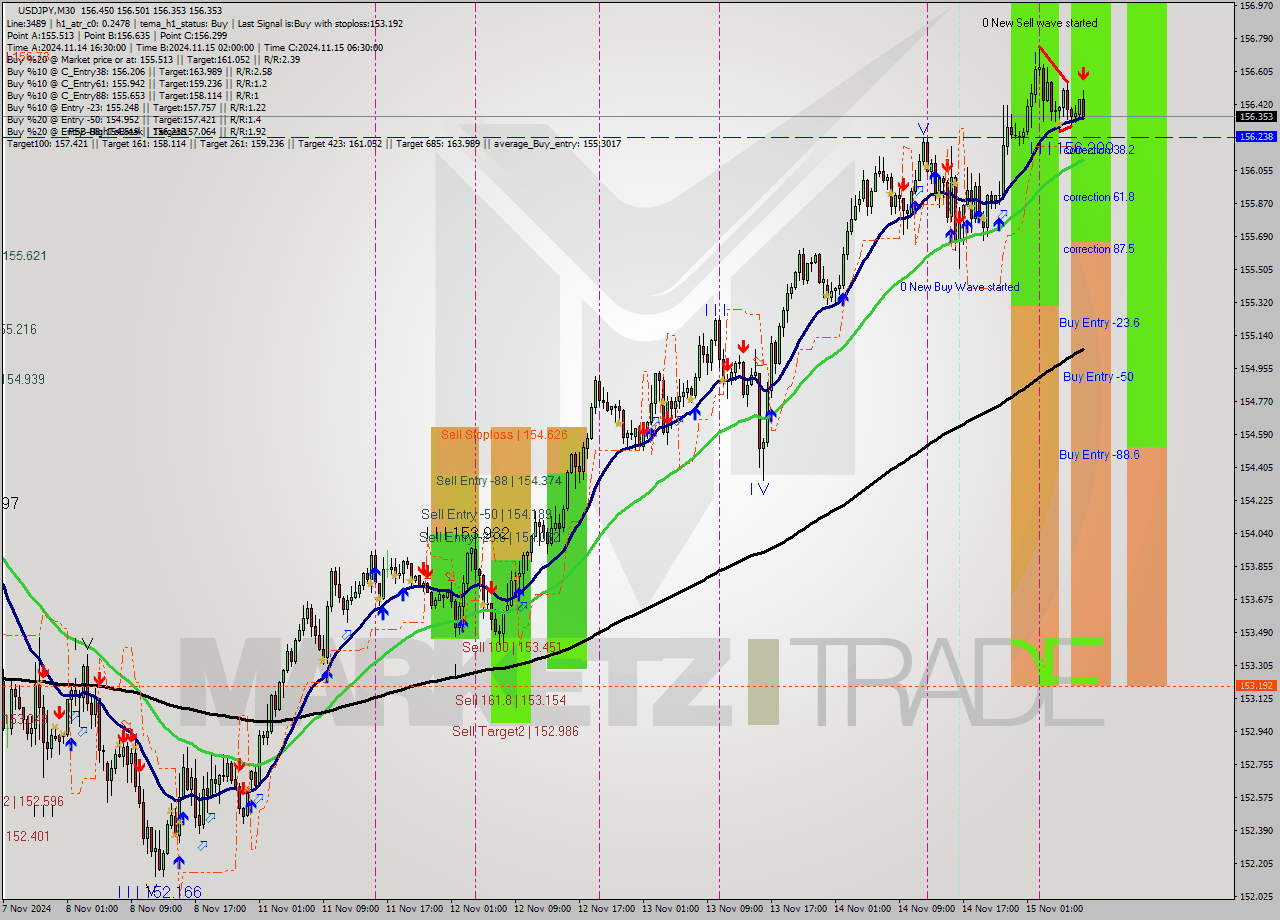
Task: Click the '15 Nov 01:00' time axis label
Action: 1054,909
